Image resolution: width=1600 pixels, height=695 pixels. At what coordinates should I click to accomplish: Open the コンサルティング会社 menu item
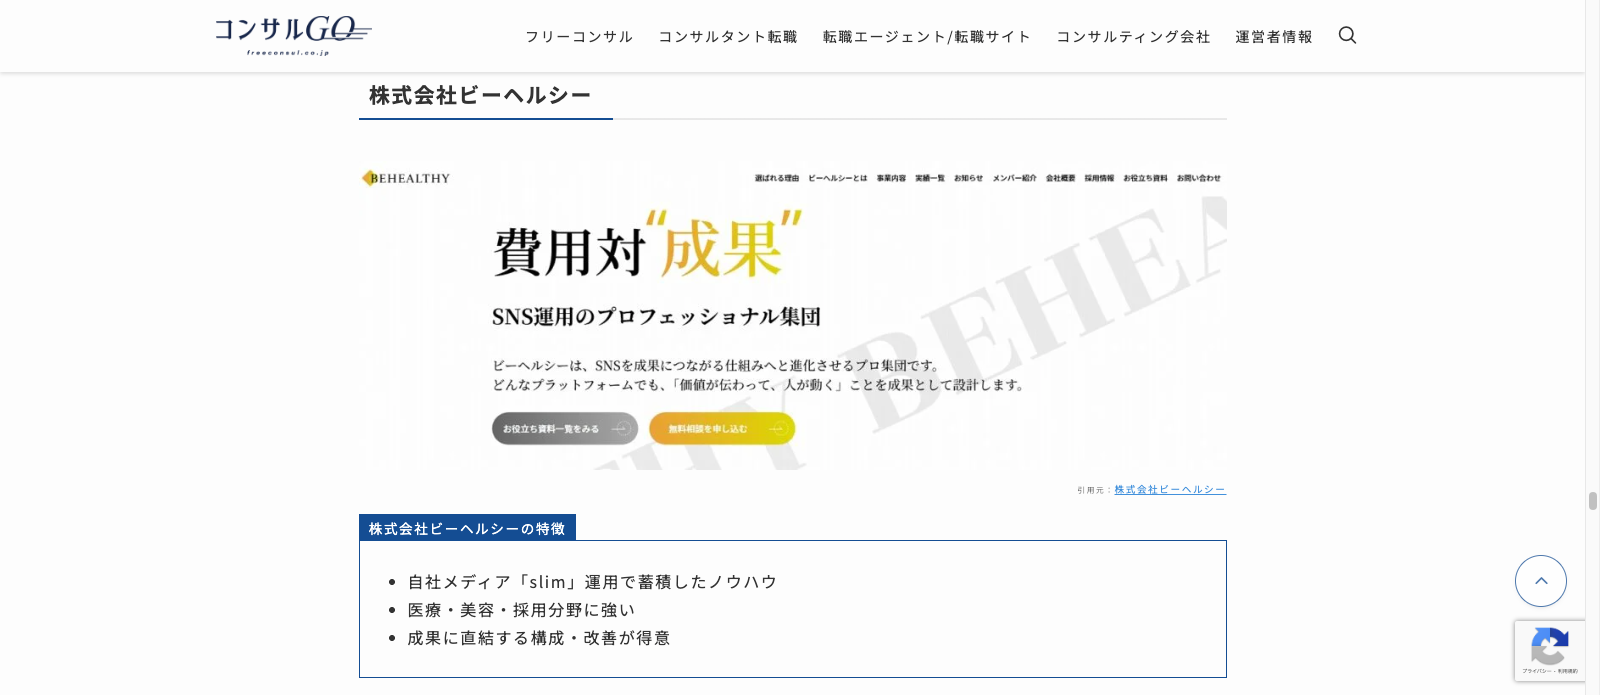tap(1133, 37)
